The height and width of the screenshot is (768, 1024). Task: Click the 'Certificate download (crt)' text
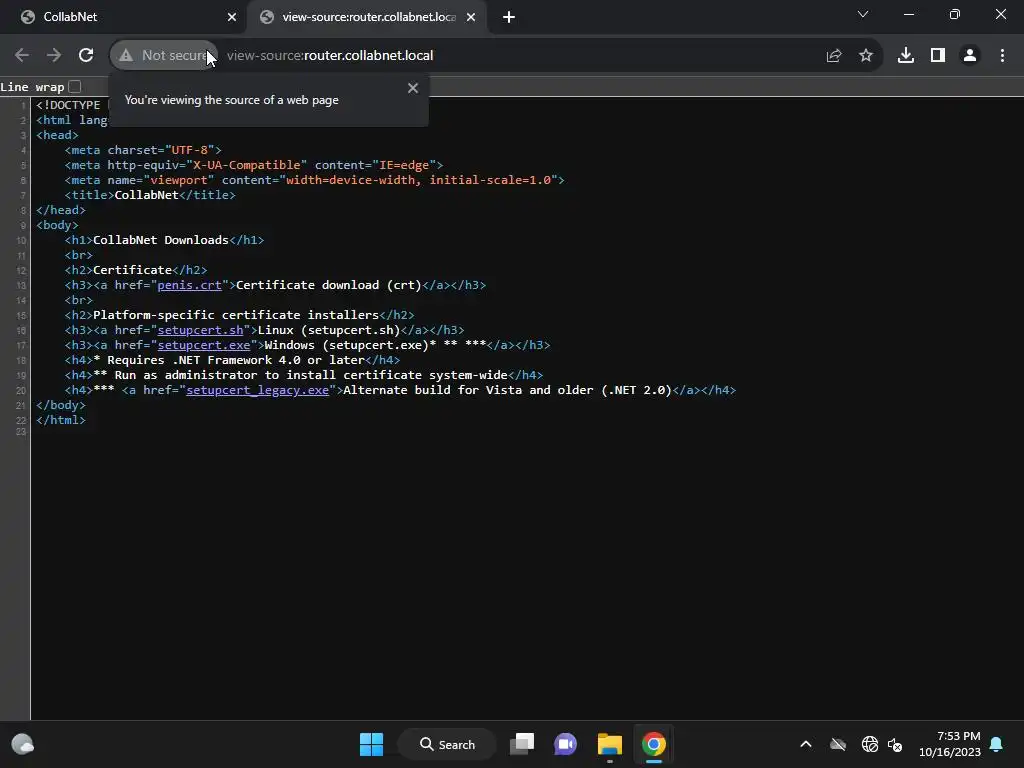tap(328, 285)
